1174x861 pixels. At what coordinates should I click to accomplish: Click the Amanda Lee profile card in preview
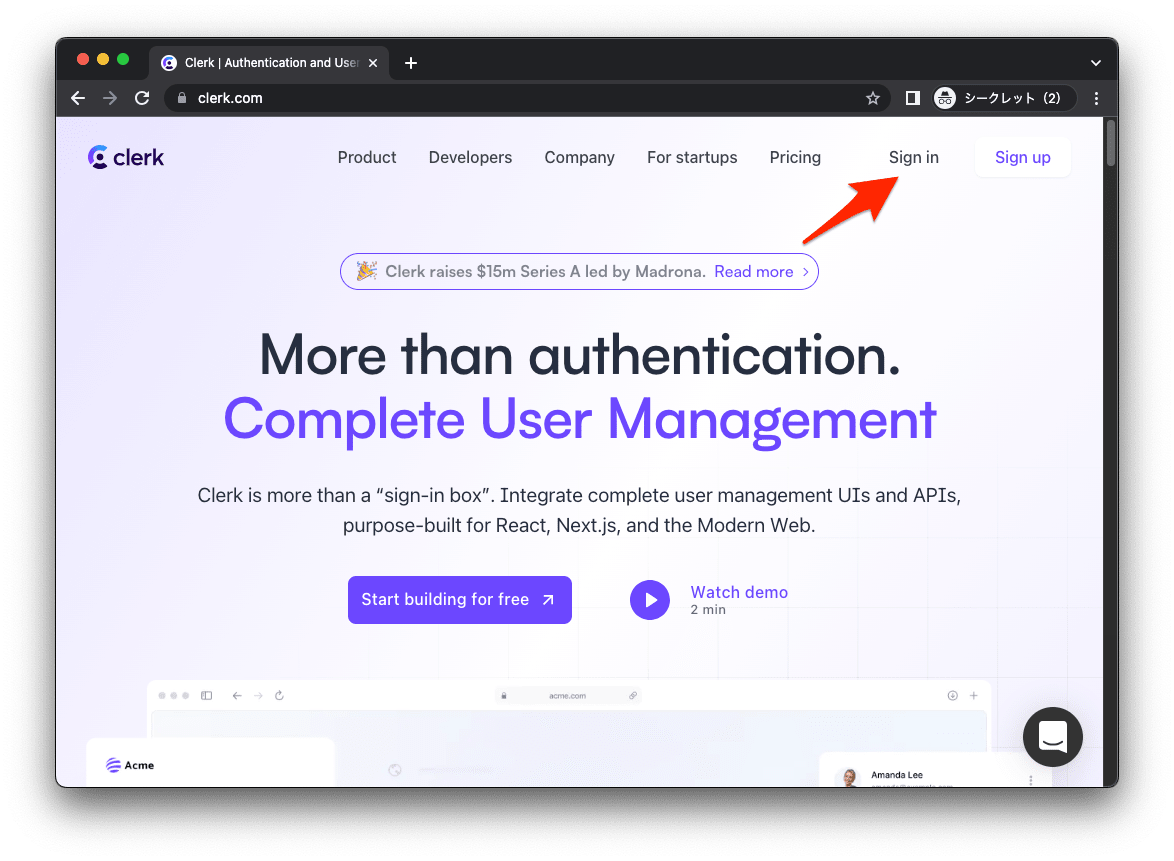[936, 771]
